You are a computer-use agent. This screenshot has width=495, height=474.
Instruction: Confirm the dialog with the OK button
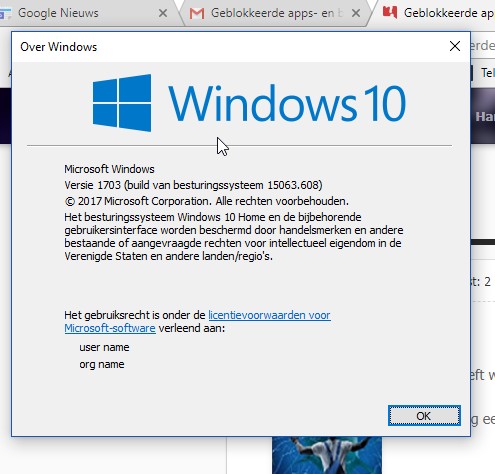pos(424,416)
